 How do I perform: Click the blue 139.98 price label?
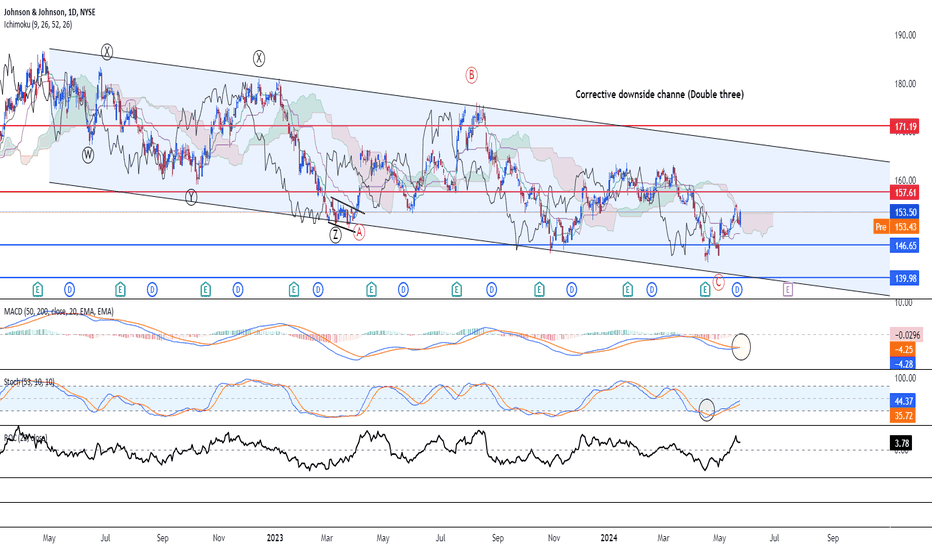904,278
